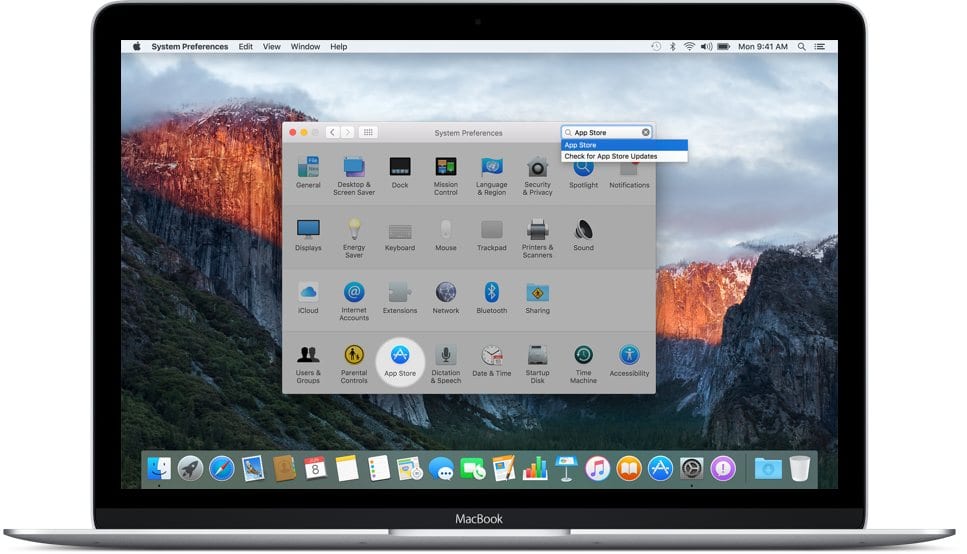The height and width of the screenshot is (554, 967).
Task: Open Startup Disk preferences
Action: point(537,364)
